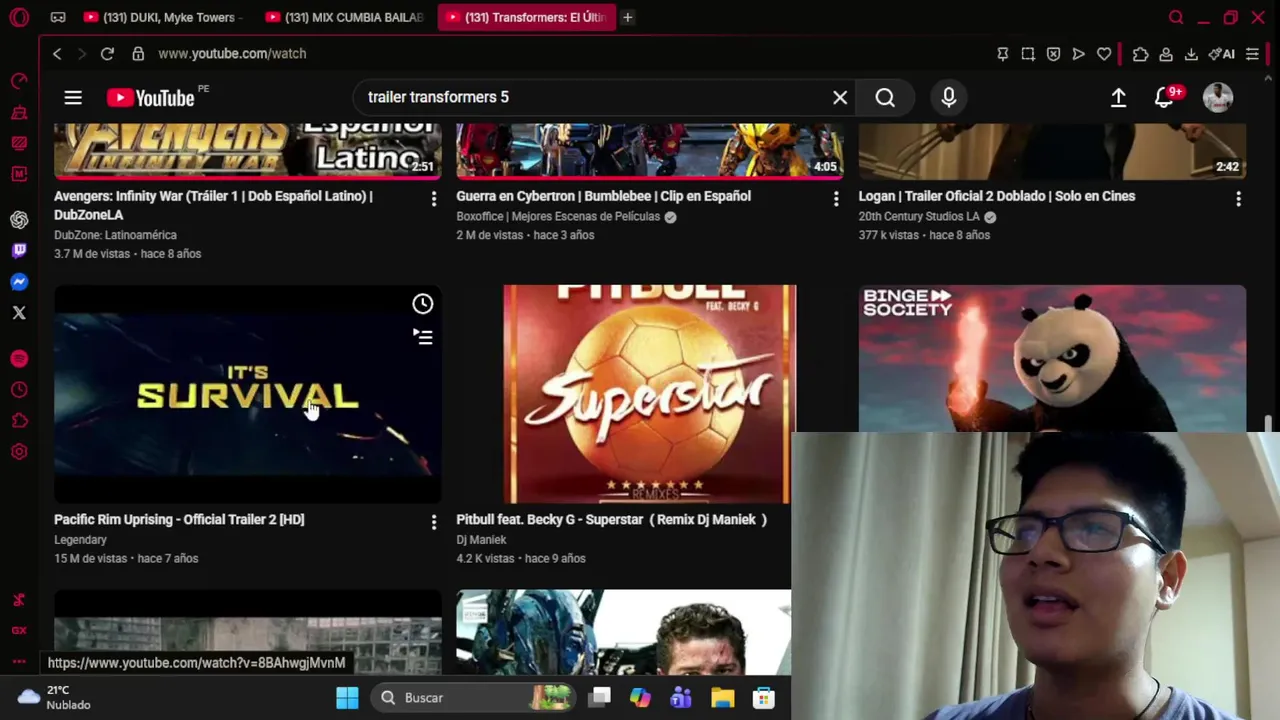Open the Windows Start button
The height and width of the screenshot is (720, 1280).
[347, 698]
